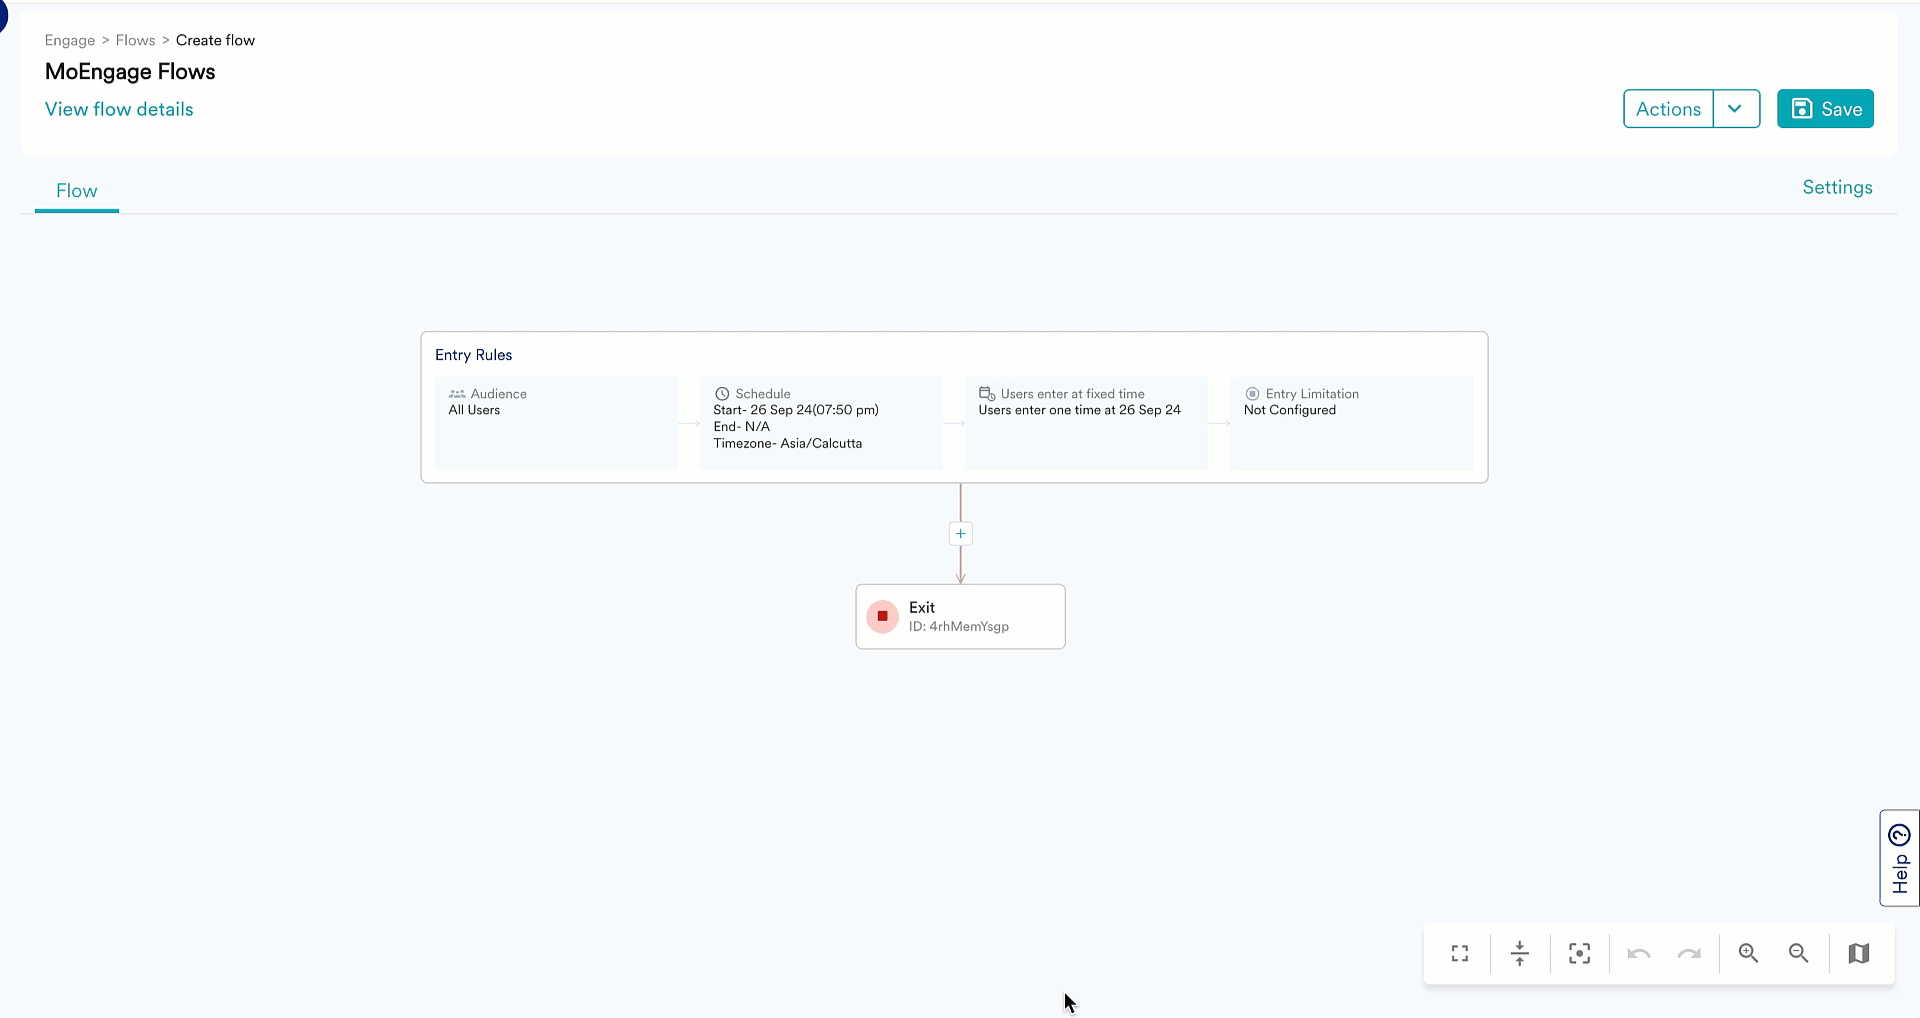
Task: Click the Save button
Action: pyautogui.click(x=1825, y=108)
